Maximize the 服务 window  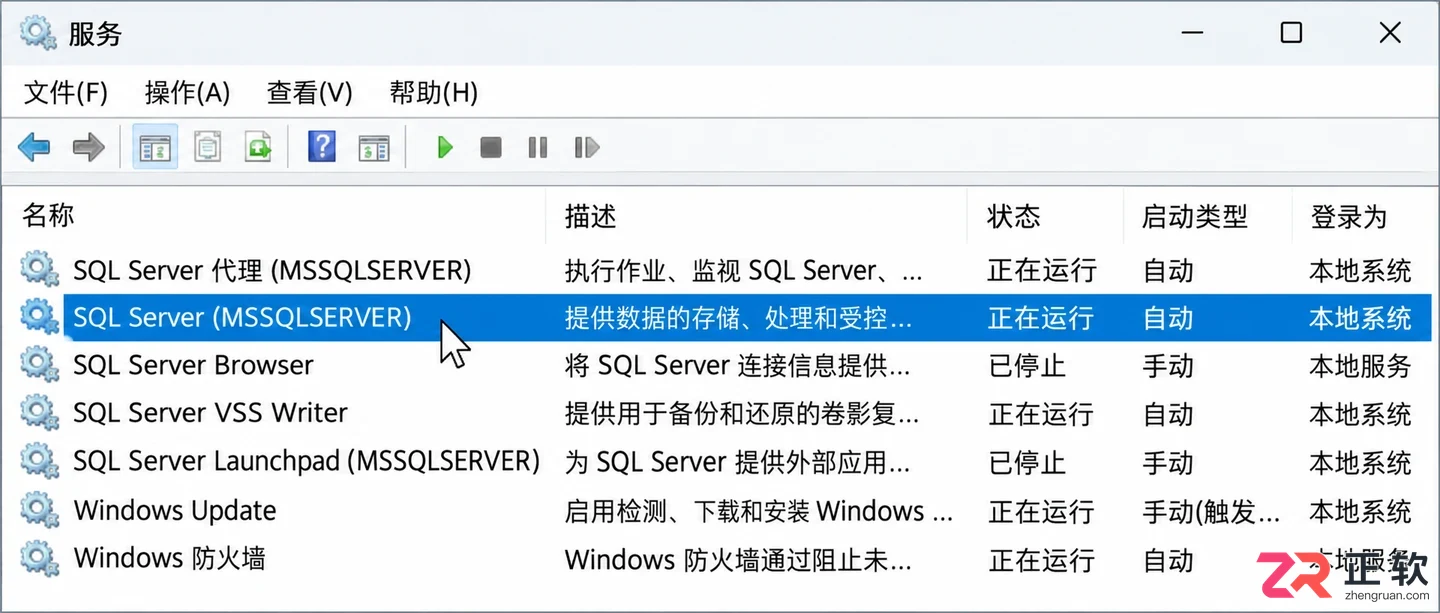[1291, 32]
